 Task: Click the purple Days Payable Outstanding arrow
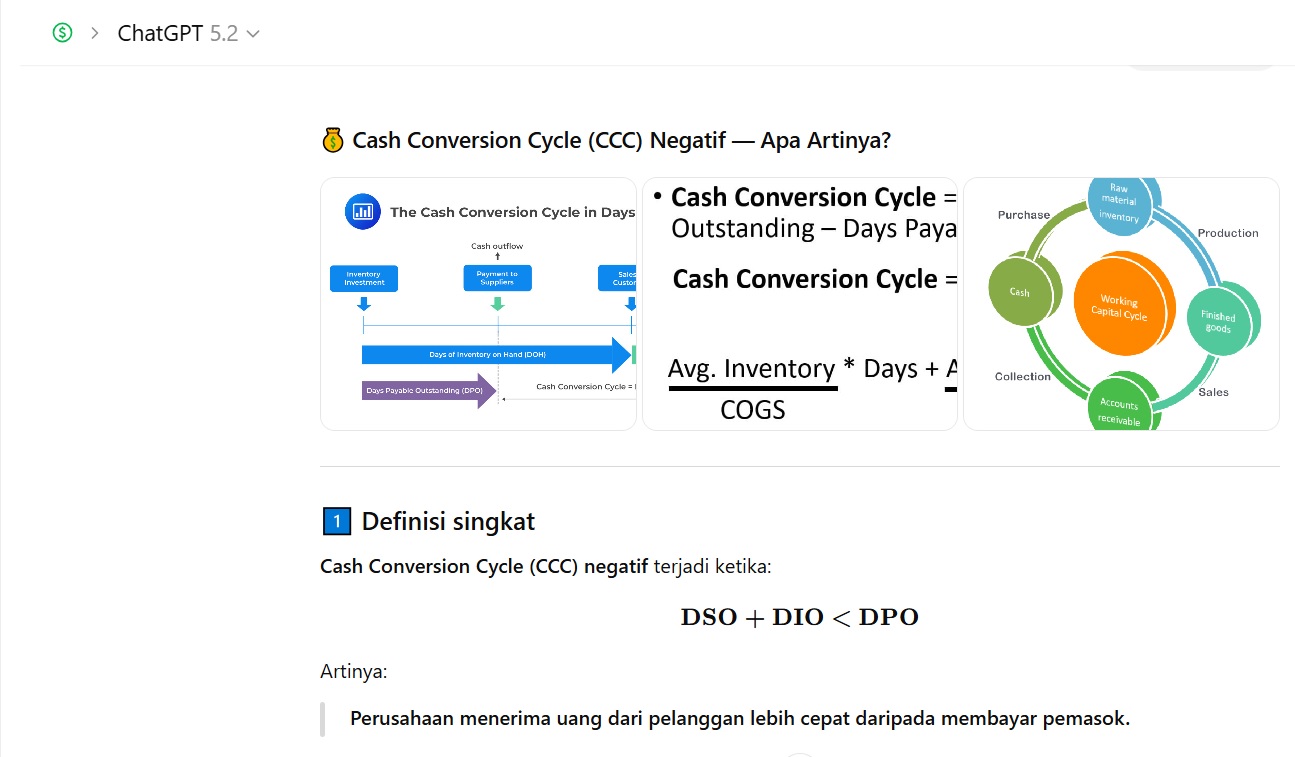tap(428, 390)
